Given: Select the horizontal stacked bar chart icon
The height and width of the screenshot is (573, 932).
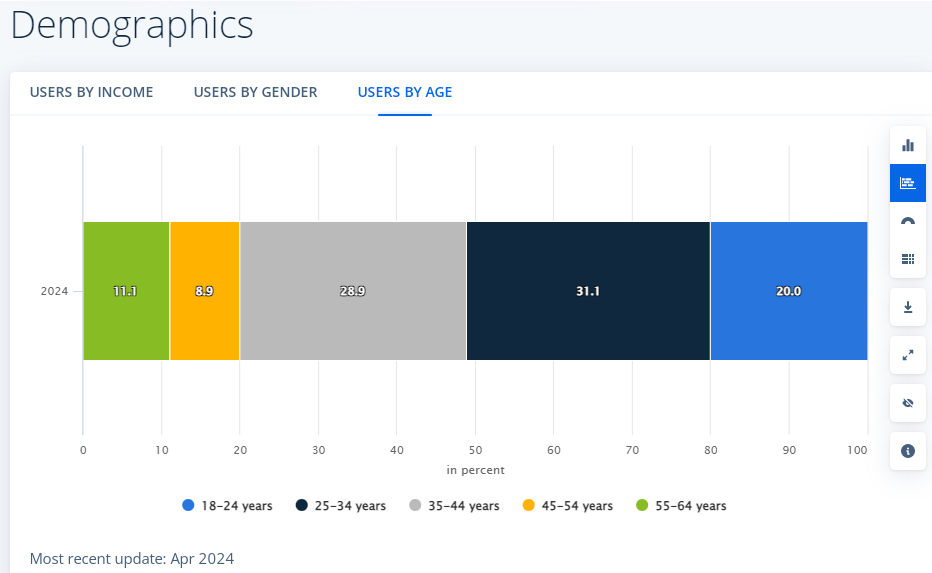Looking at the screenshot, I should [908, 183].
